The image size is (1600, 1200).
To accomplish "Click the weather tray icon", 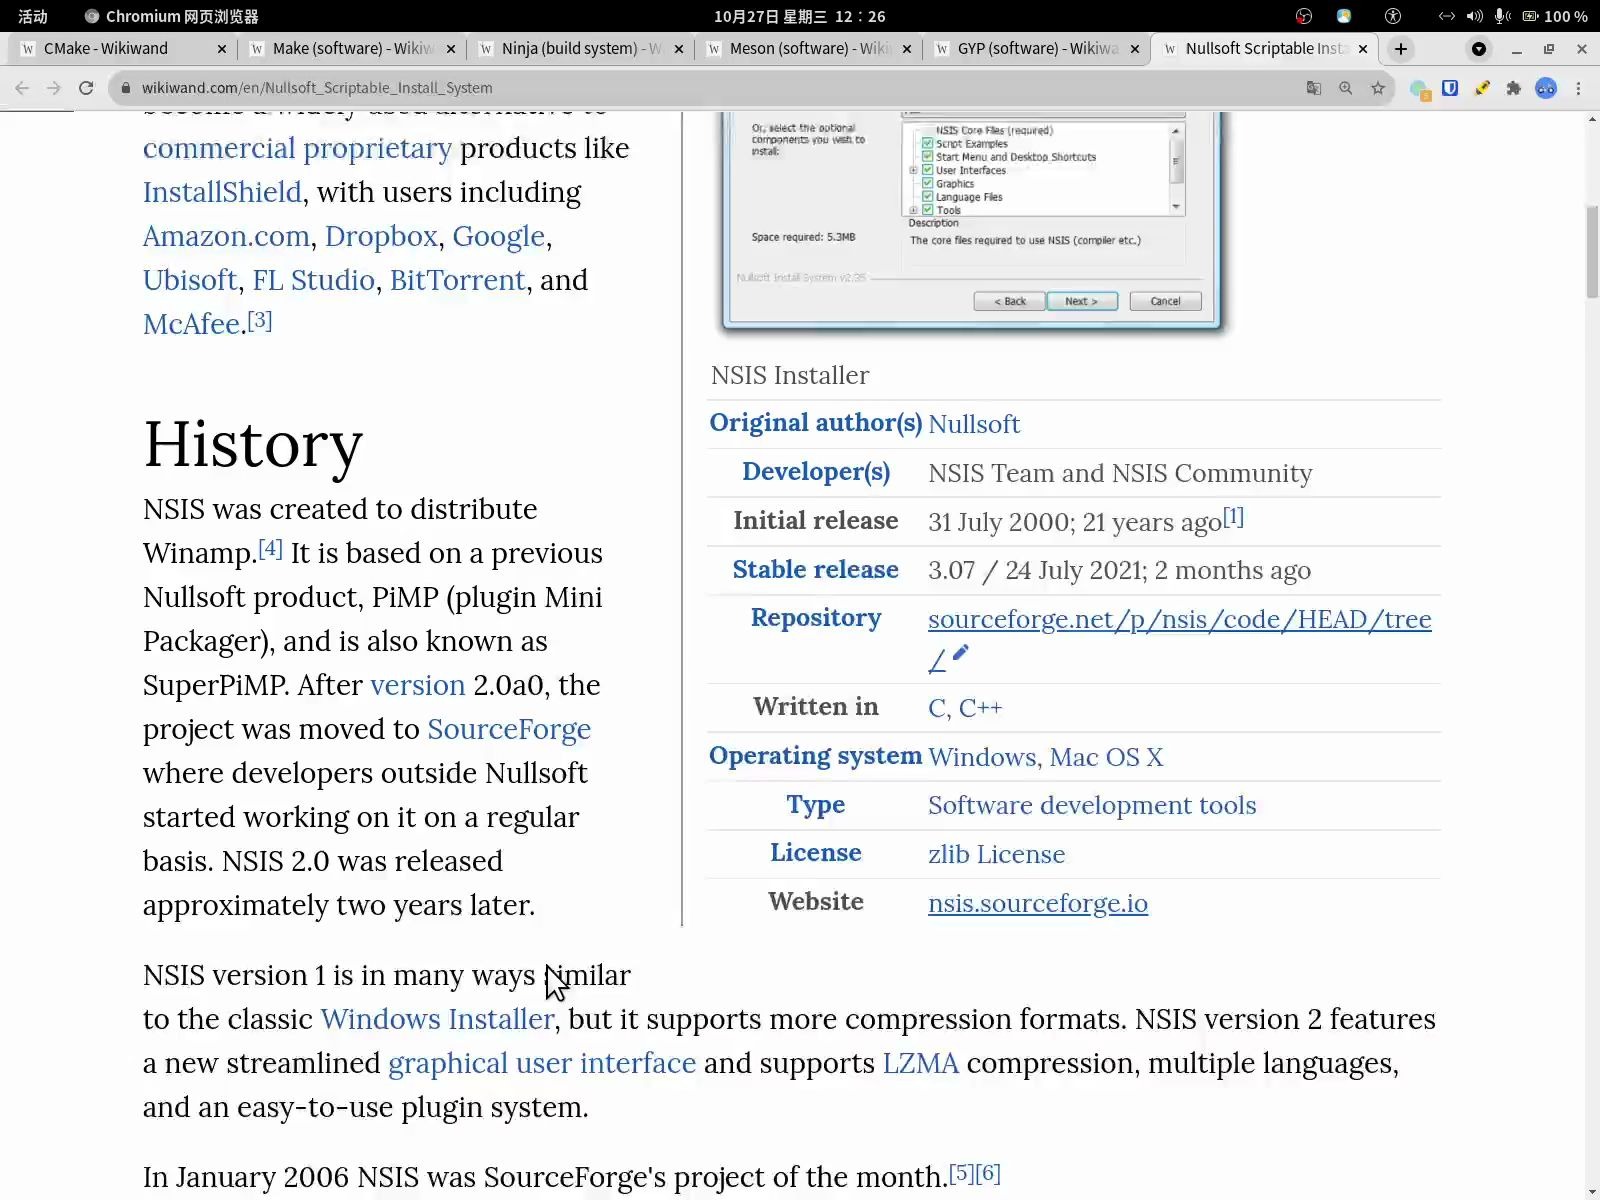I will (x=1344, y=16).
